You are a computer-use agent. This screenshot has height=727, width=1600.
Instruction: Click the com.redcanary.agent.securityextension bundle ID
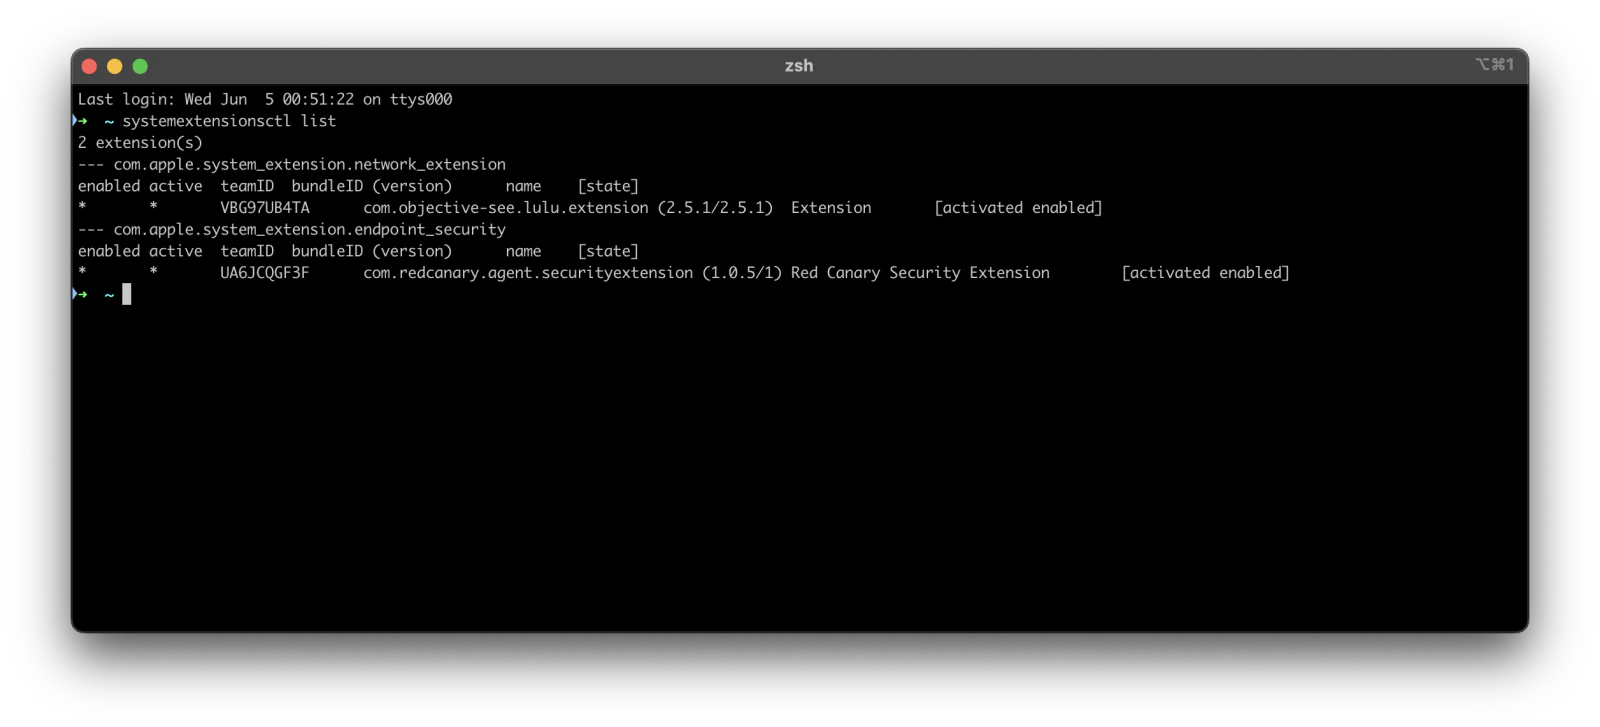click(528, 273)
